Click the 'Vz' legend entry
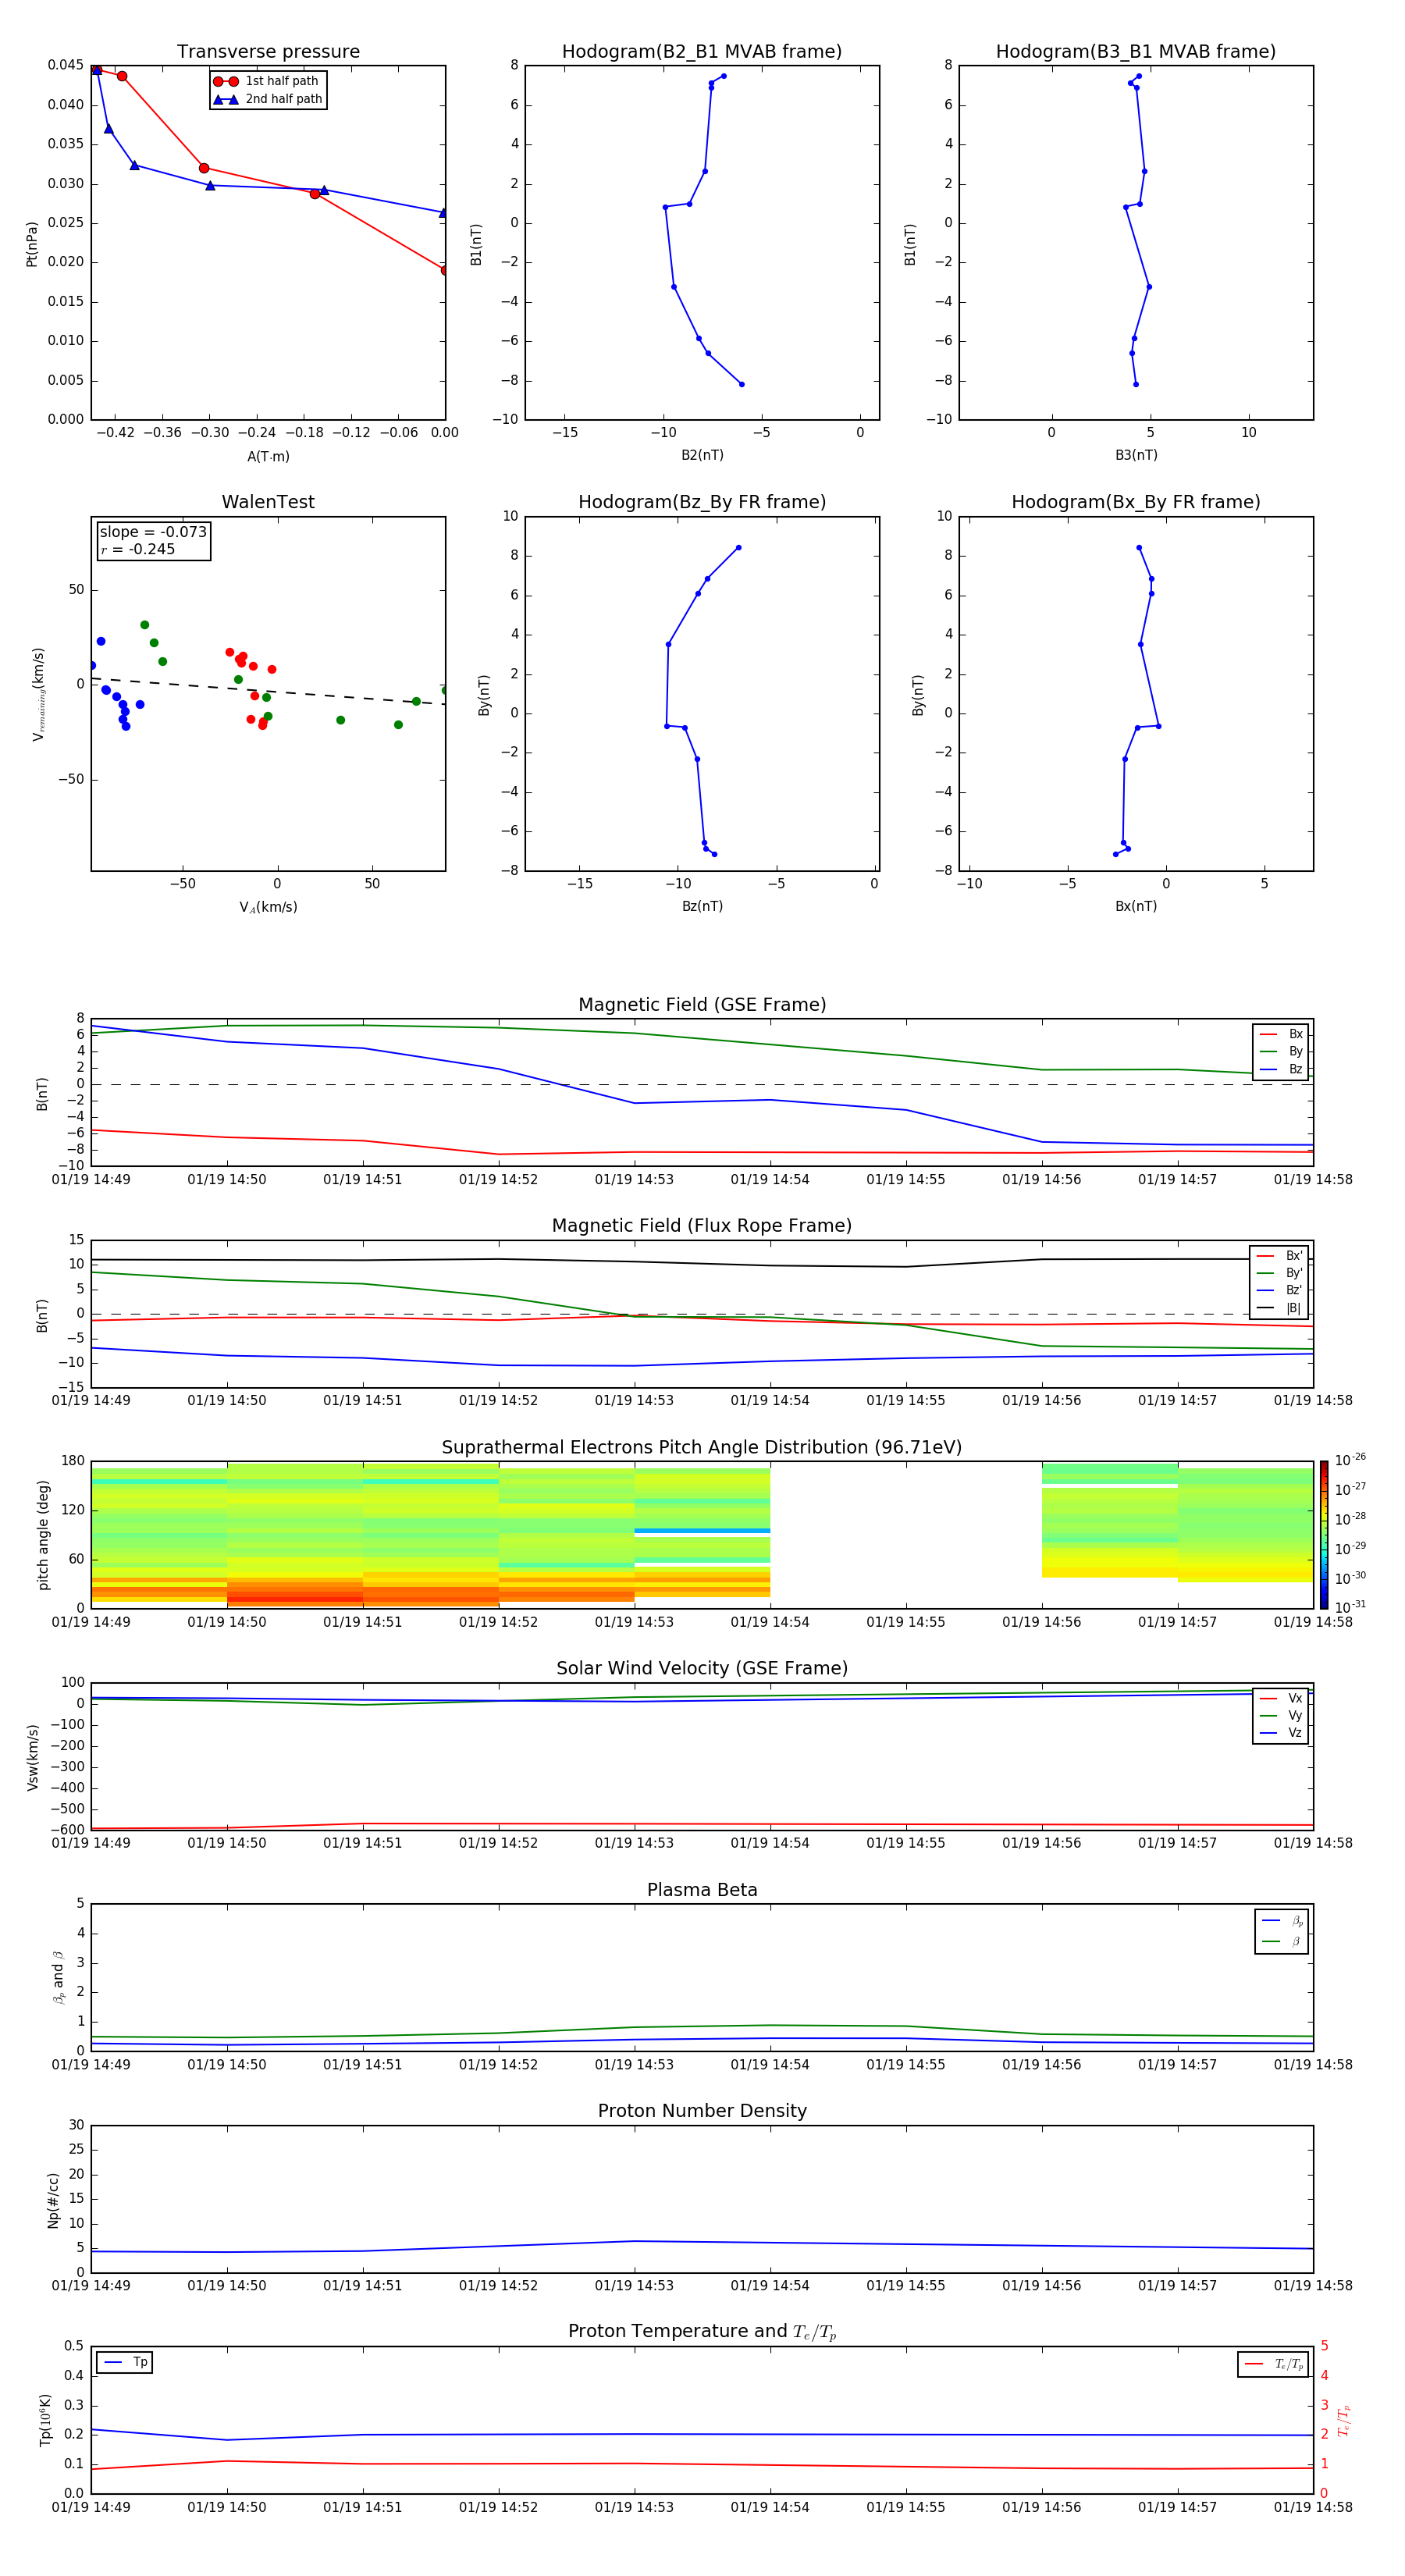Screen dimensions: 1405x2576 (1282, 1733)
